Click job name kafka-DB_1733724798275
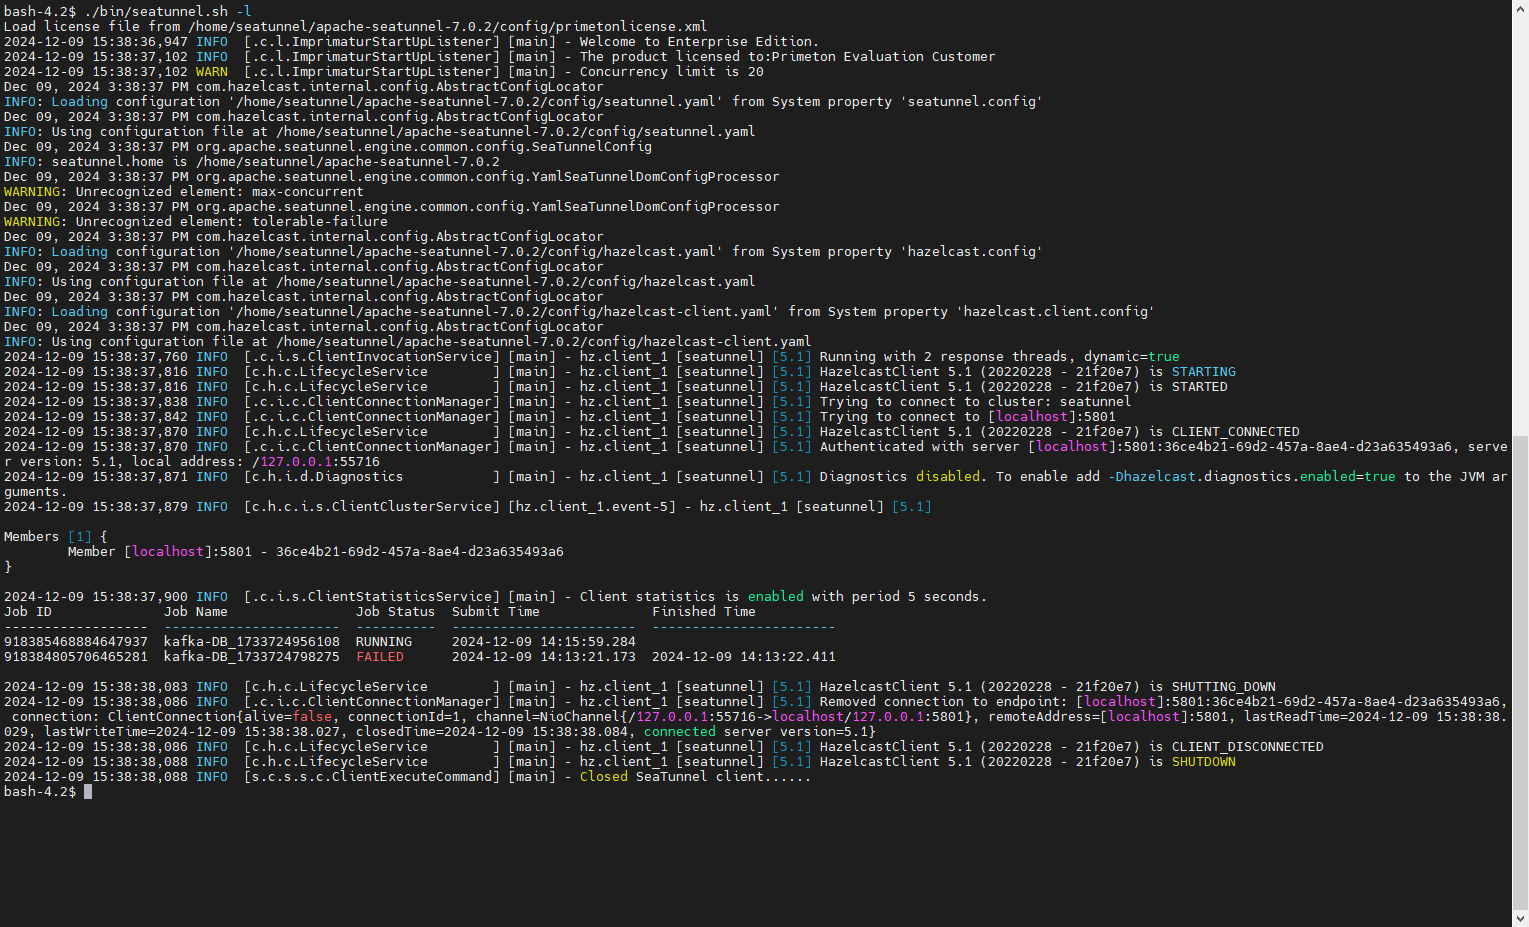The image size is (1529, 927). 251,657
